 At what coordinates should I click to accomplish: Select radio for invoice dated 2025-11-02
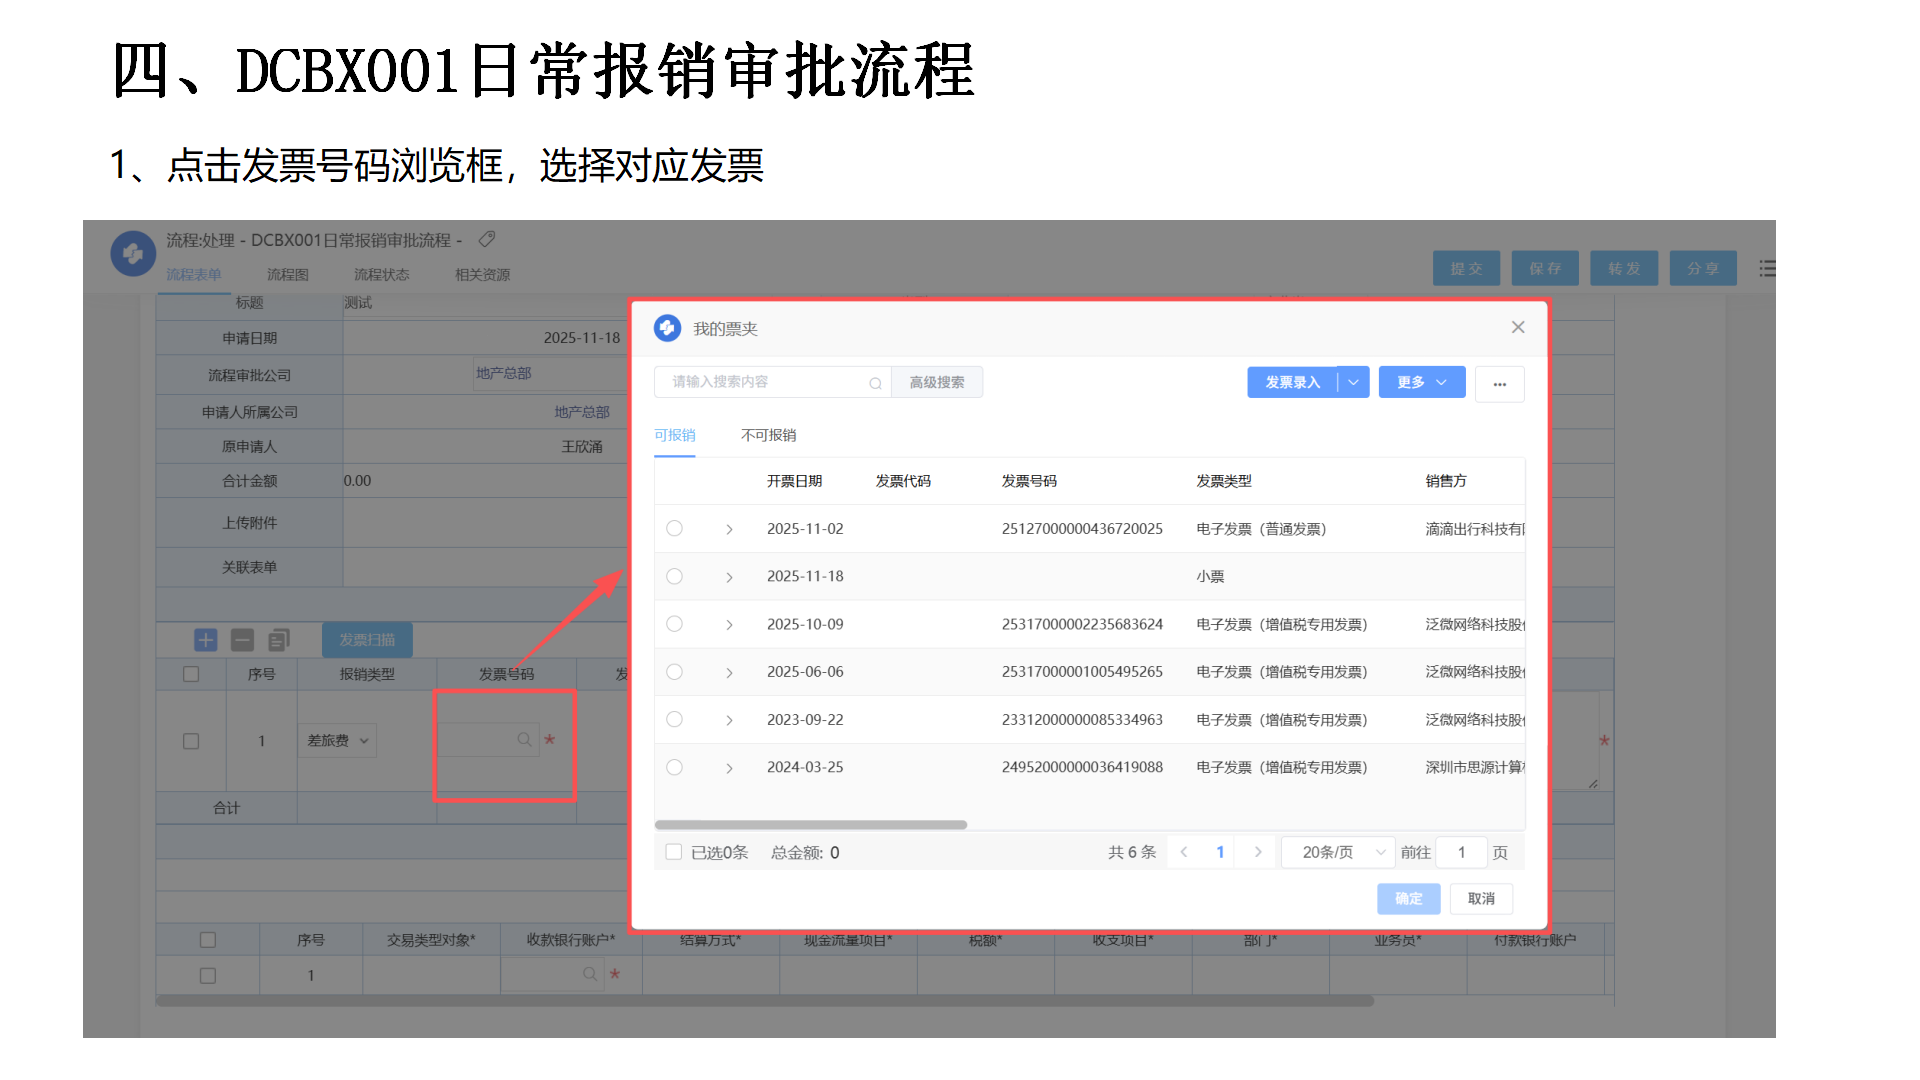point(675,529)
